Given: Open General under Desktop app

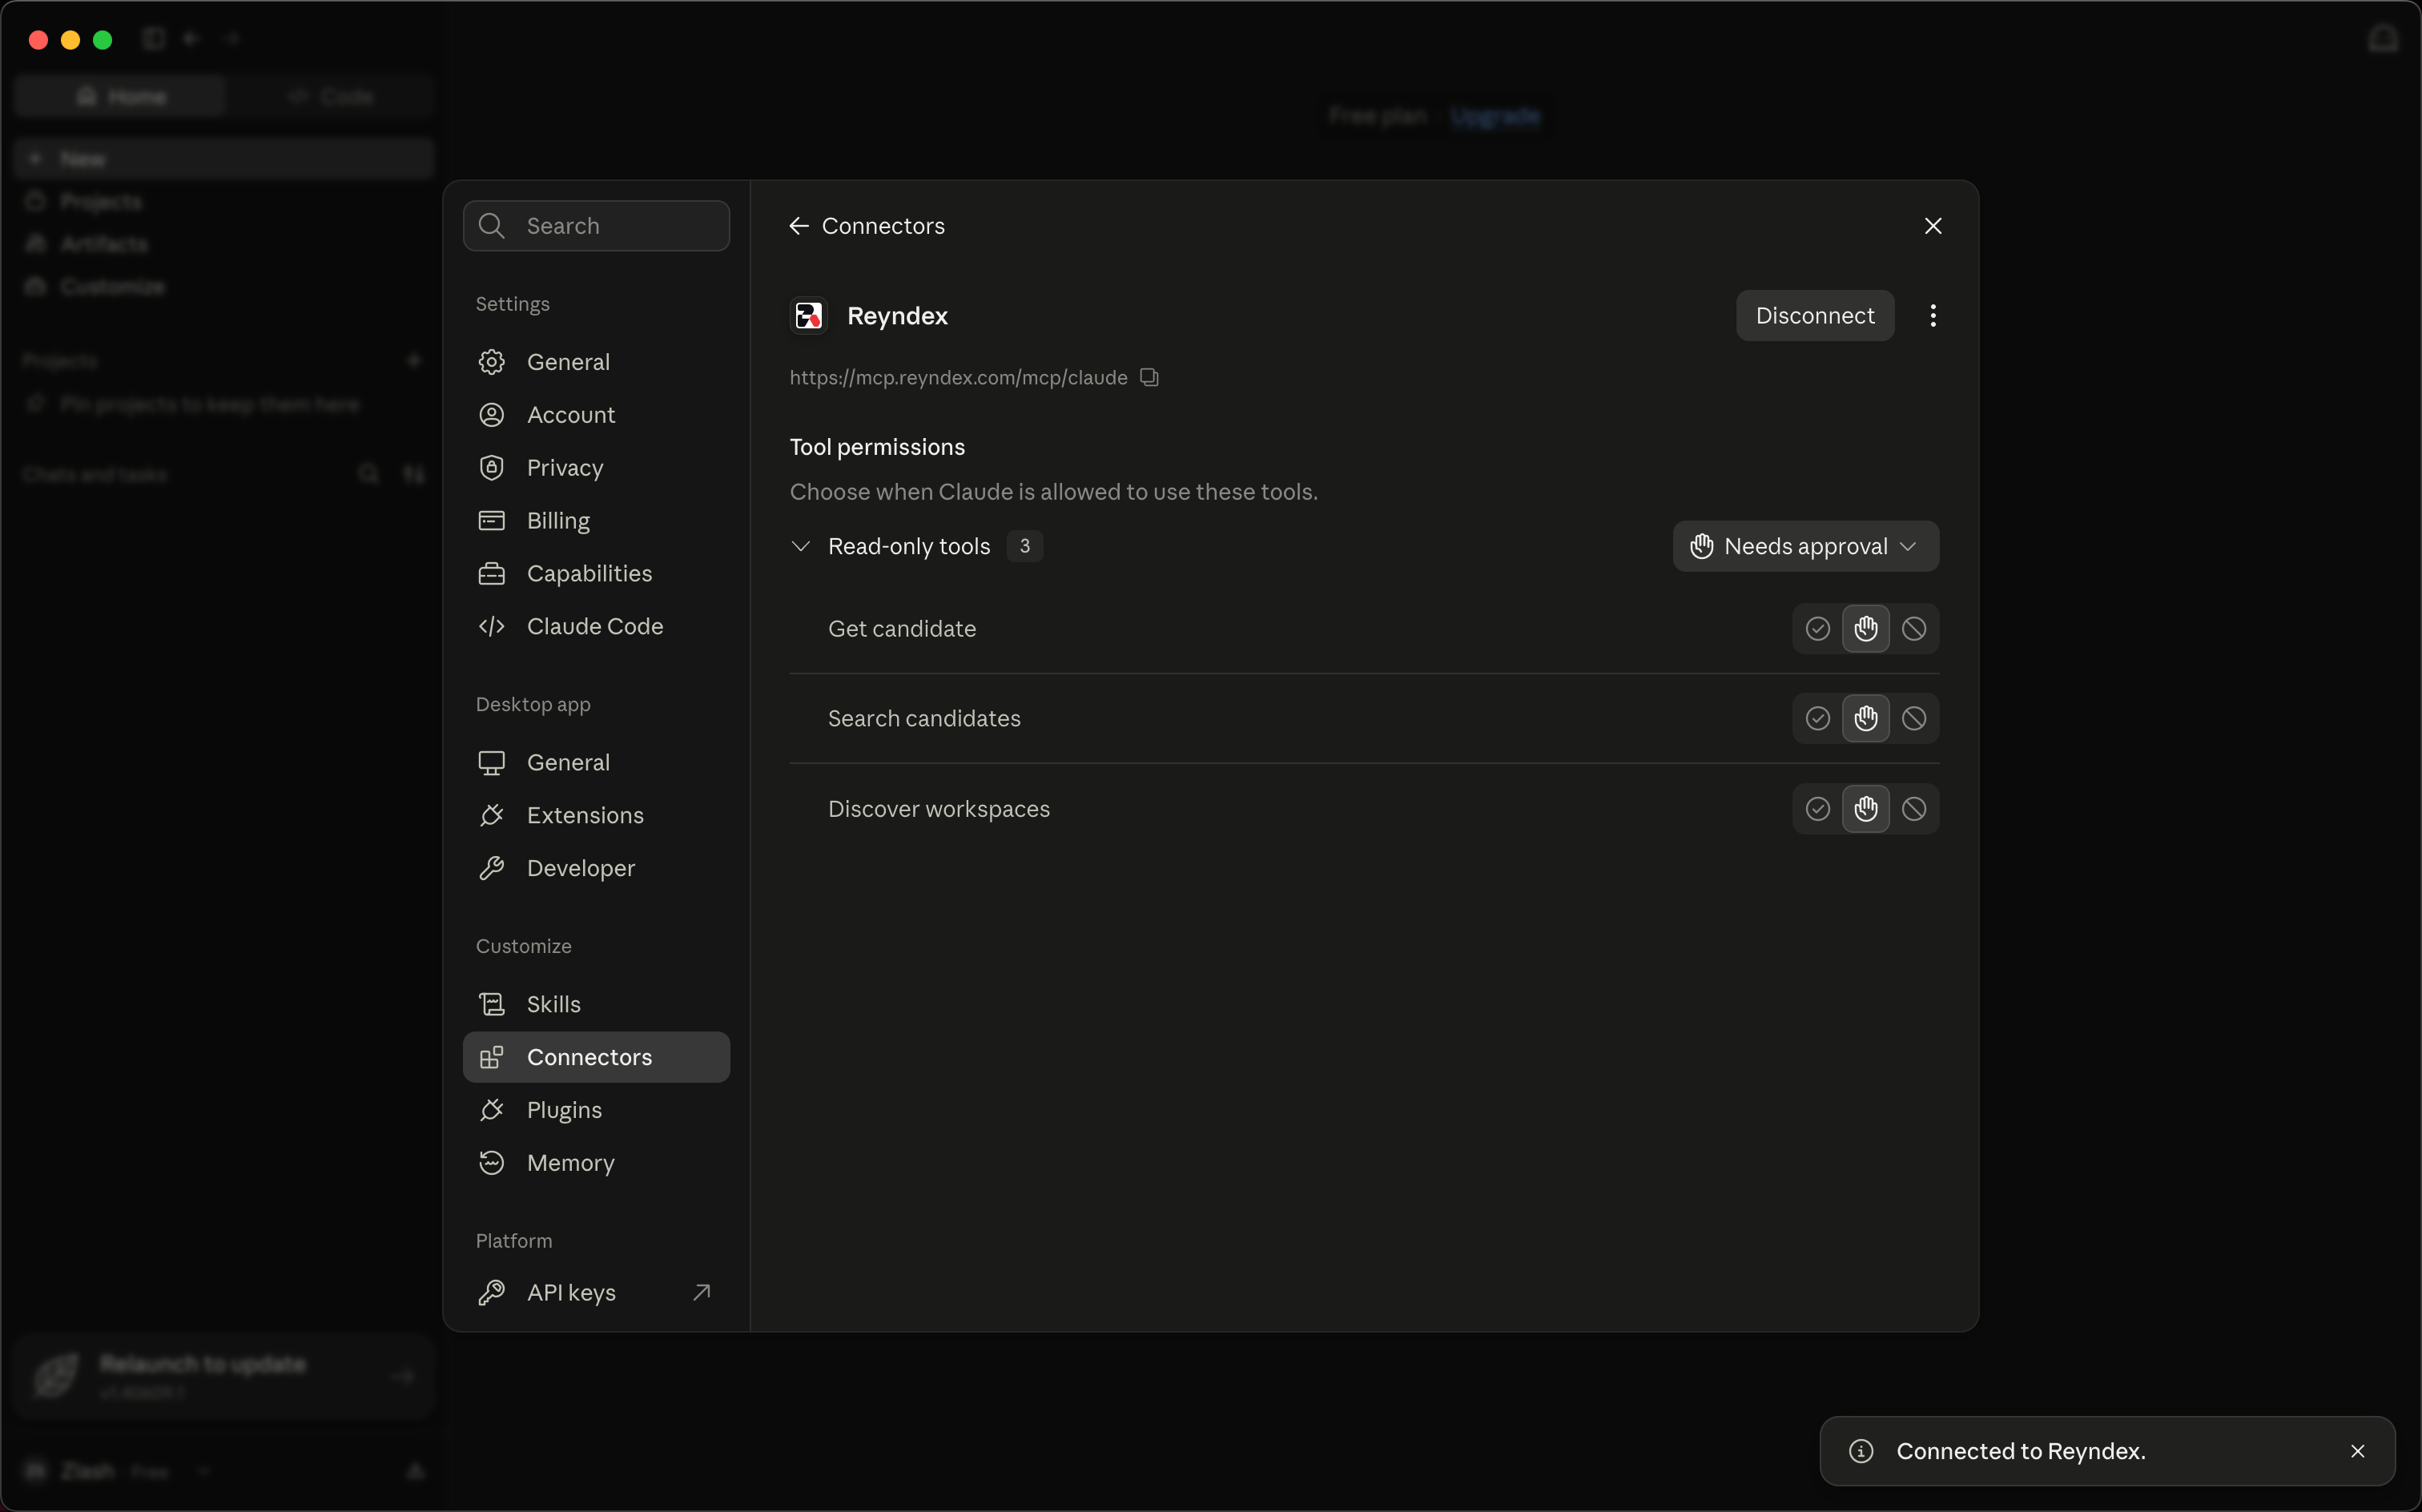Looking at the screenshot, I should point(596,763).
